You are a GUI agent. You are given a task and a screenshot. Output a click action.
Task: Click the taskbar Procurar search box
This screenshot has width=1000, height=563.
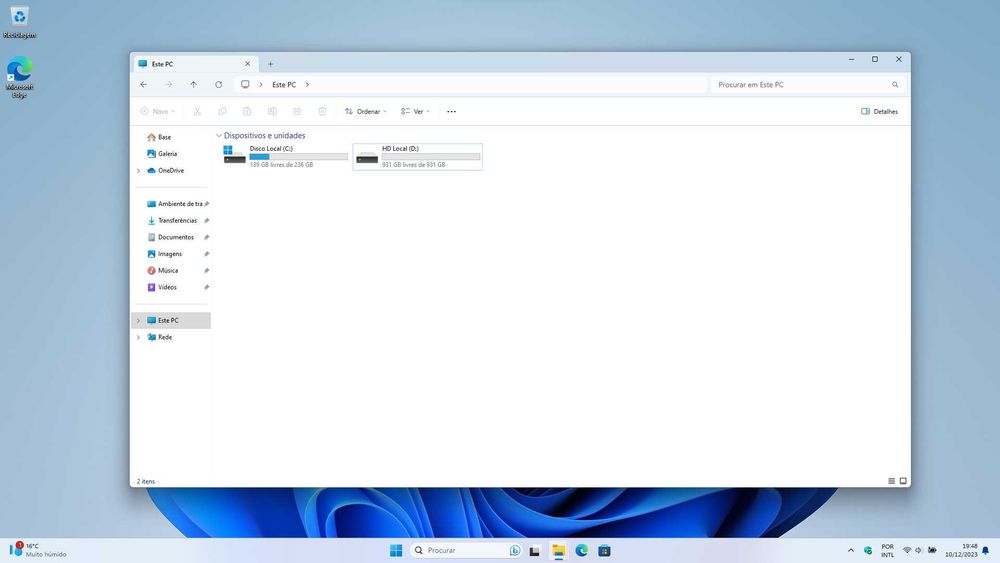466,550
